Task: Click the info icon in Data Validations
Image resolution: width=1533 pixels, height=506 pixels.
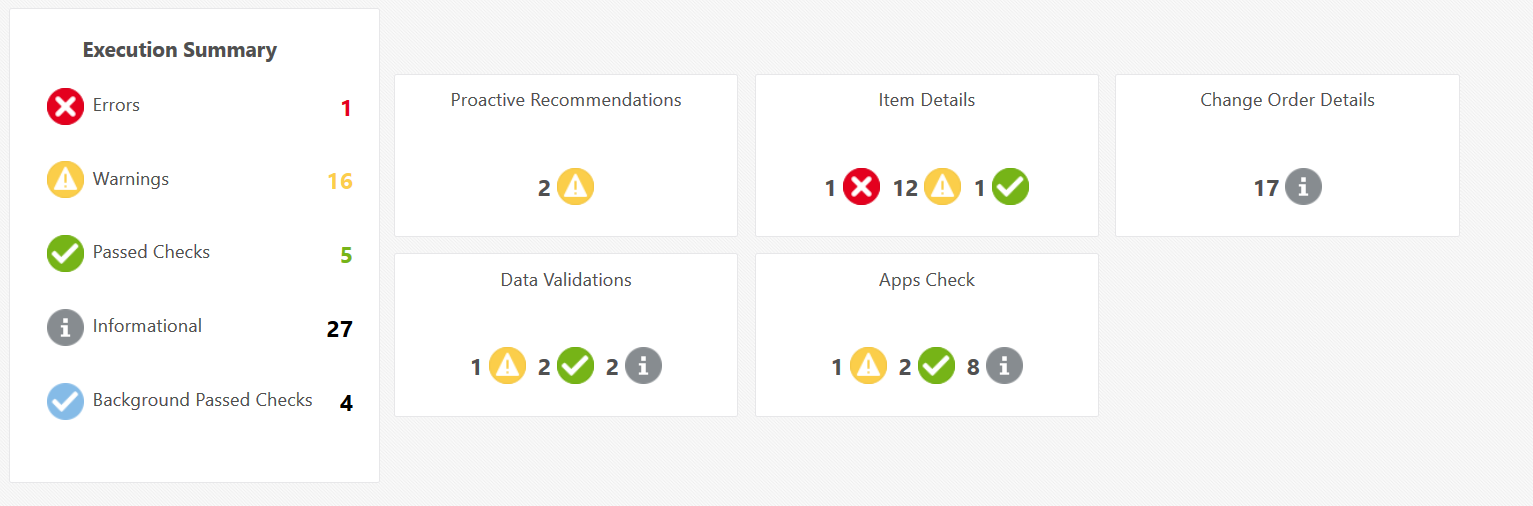Action: pyautogui.click(x=643, y=366)
